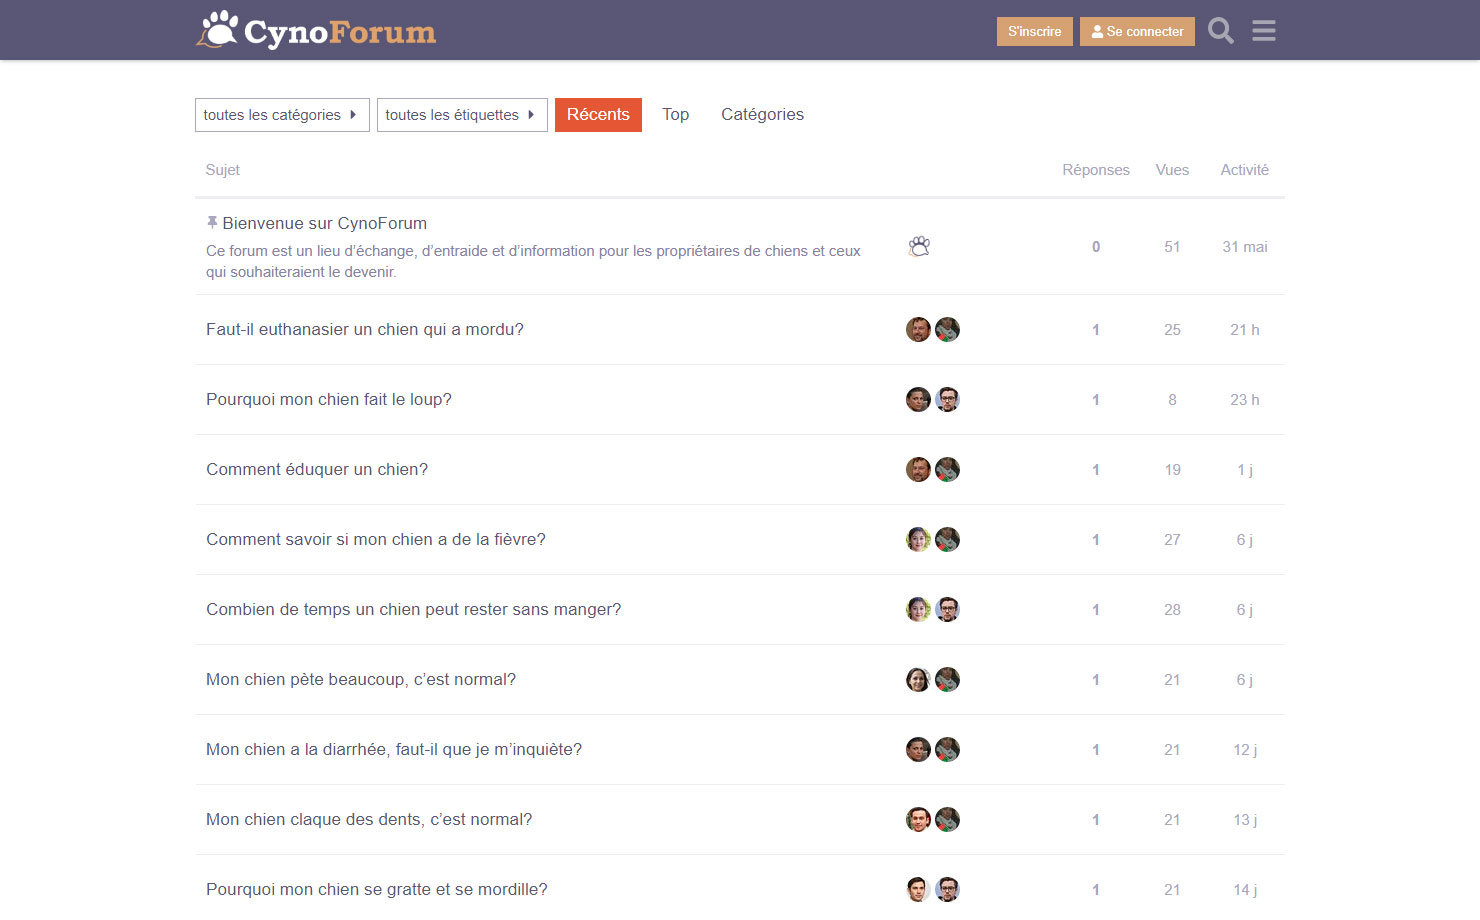1480x920 pixels.
Task: Click first avatar on 'Comment éduquer un chien' row
Action: (918, 469)
